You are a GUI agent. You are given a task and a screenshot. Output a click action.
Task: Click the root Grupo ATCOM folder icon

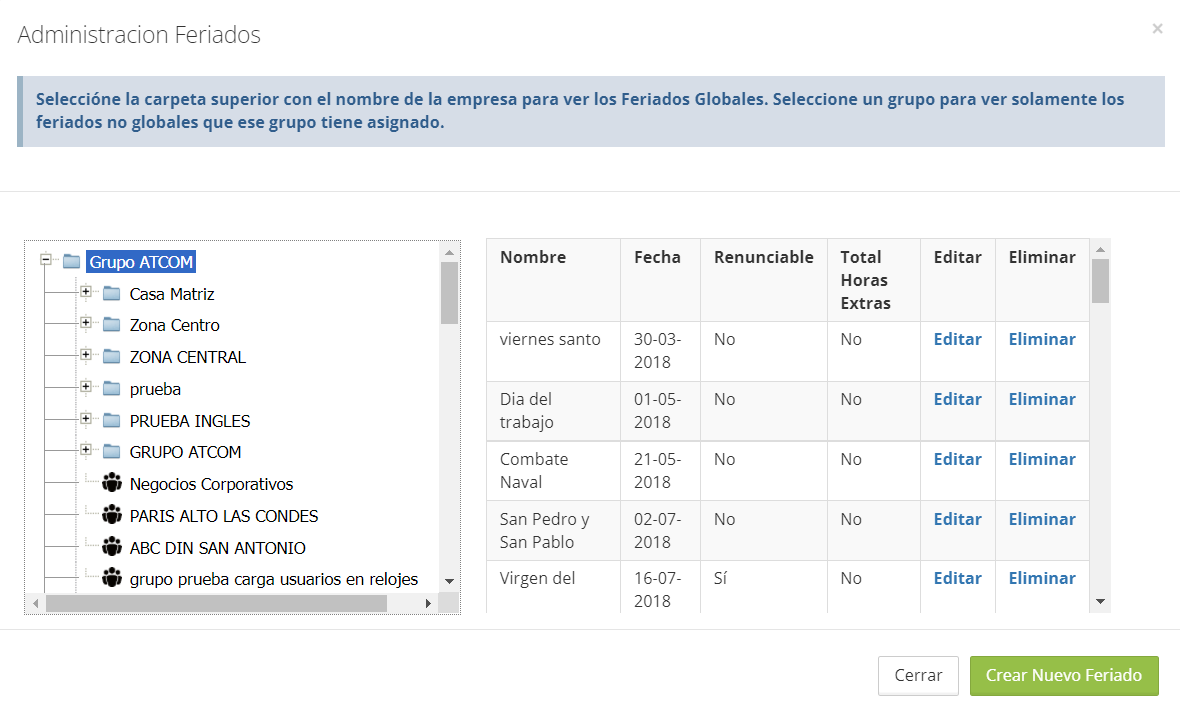pyautogui.click(x=71, y=262)
